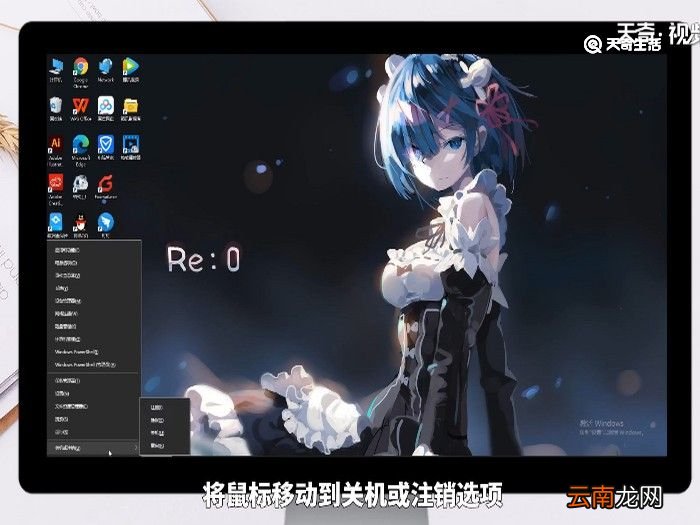This screenshot has width=700, height=525.
Task: Choose Sign out in the submenu
Action: point(165,408)
